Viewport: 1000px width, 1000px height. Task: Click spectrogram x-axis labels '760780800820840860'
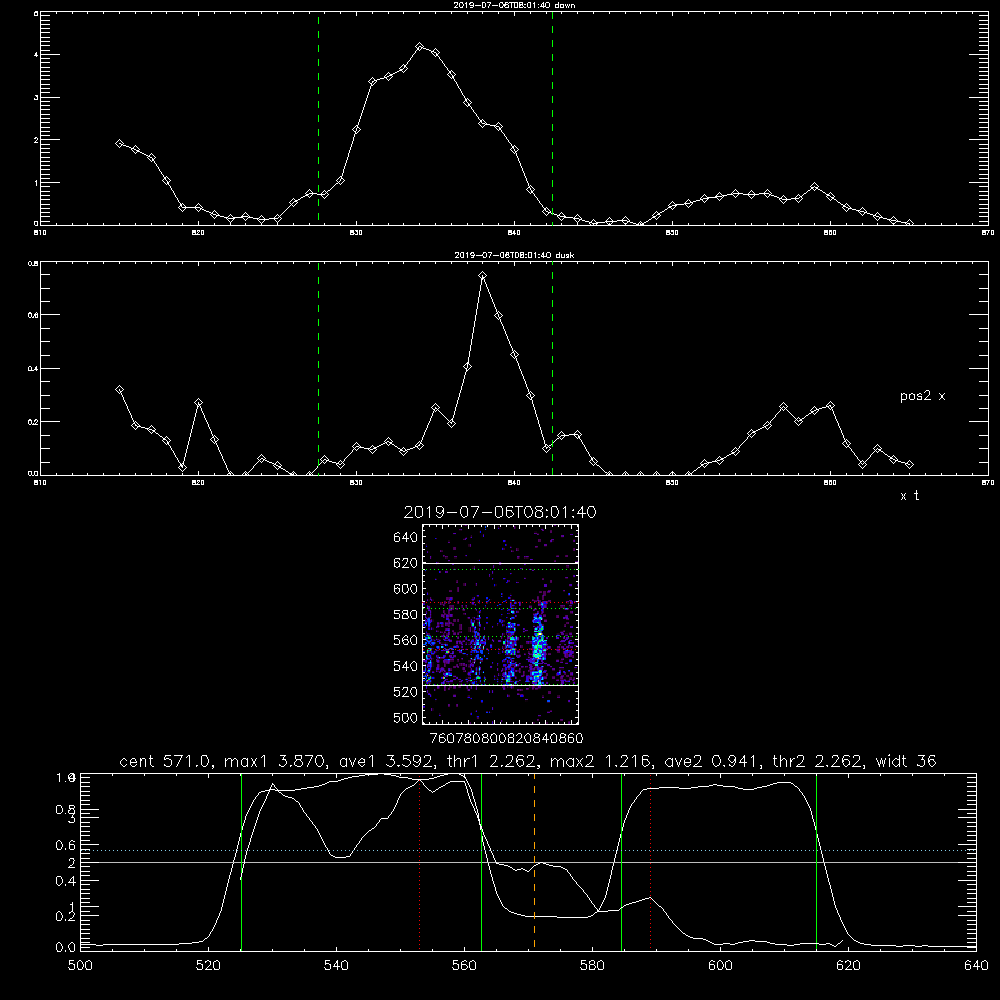507,739
